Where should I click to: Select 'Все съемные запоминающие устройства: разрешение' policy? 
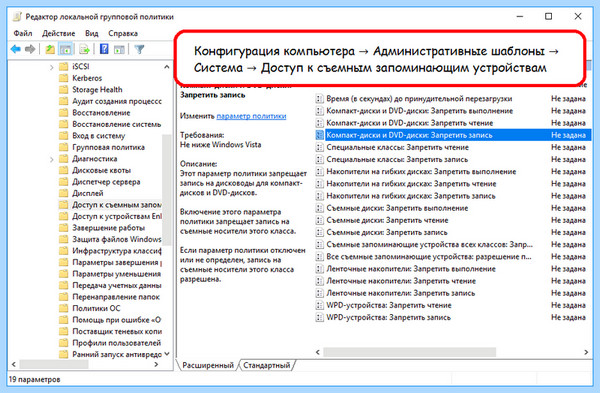click(x=429, y=257)
